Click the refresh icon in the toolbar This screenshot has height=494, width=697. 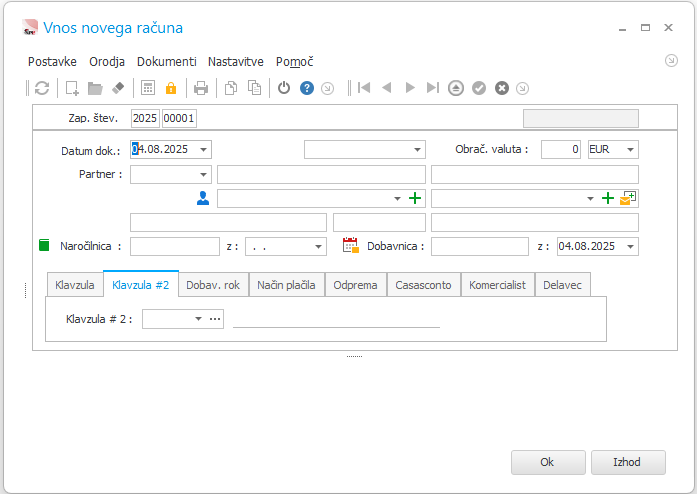[x=42, y=88]
